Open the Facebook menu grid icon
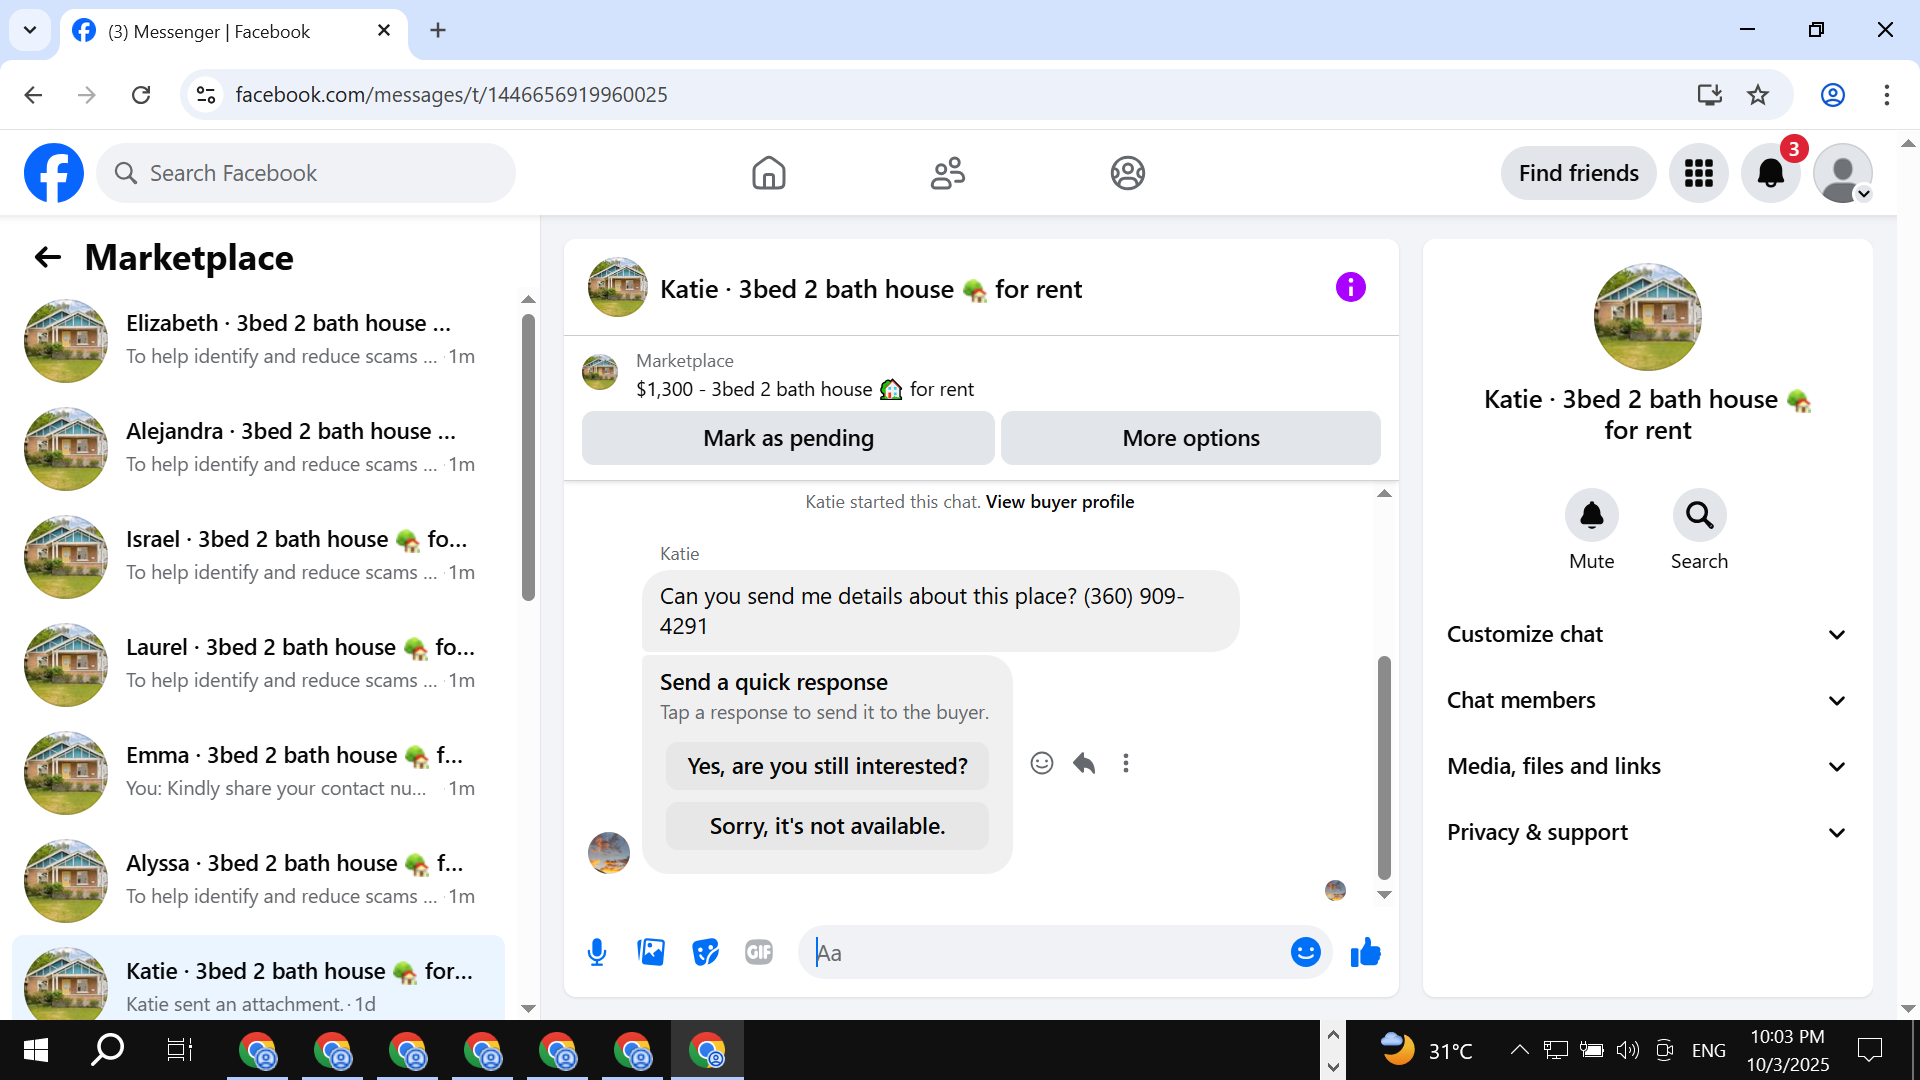The width and height of the screenshot is (1920, 1080). tap(1699, 173)
